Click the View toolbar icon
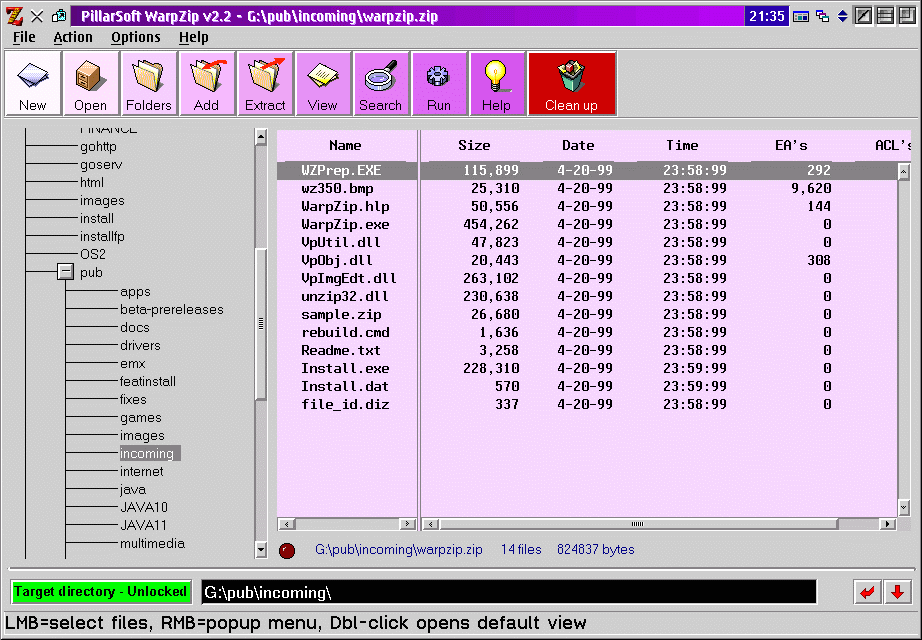 coord(322,83)
